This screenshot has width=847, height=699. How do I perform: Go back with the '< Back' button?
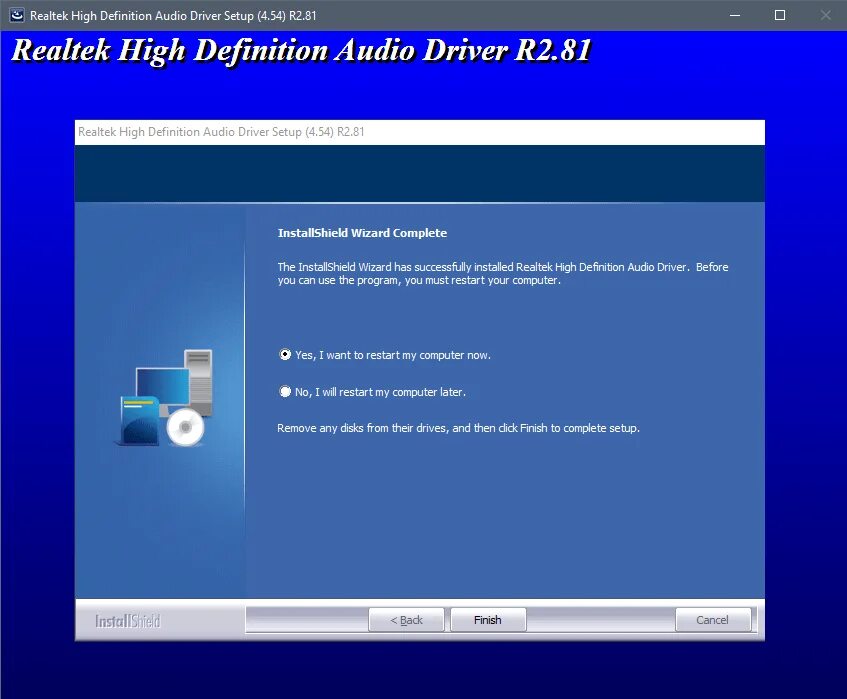pyautogui.click(x=406, y=620)
